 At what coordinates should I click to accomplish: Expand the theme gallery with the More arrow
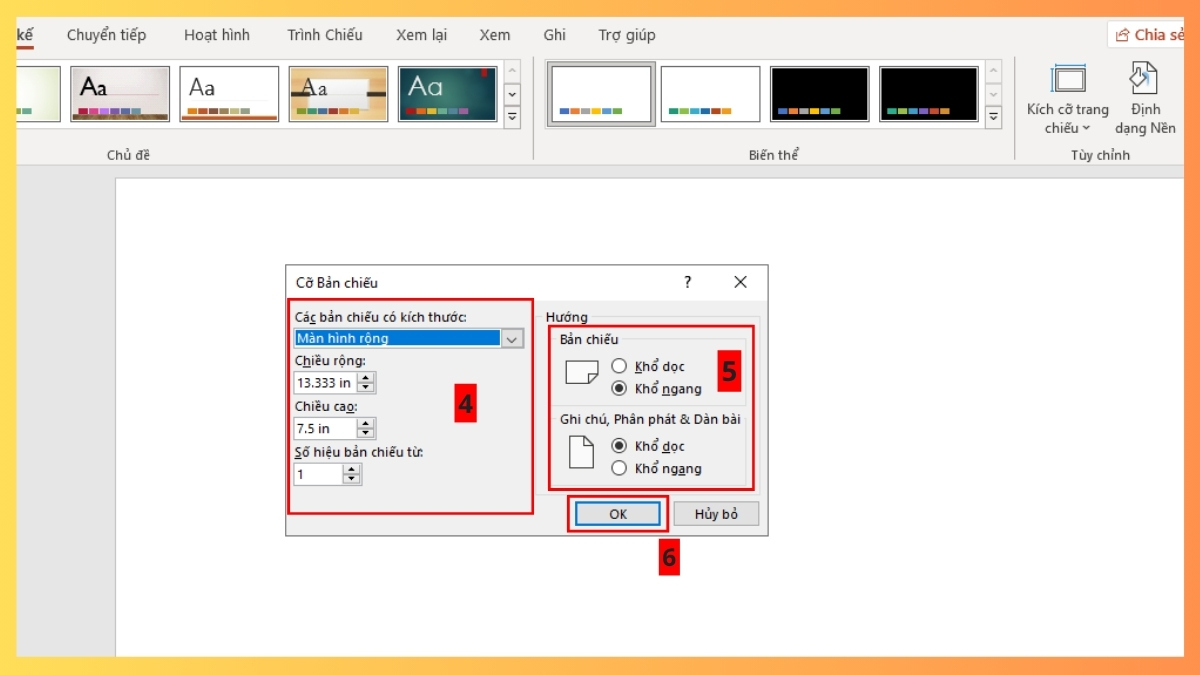[512, 116]
